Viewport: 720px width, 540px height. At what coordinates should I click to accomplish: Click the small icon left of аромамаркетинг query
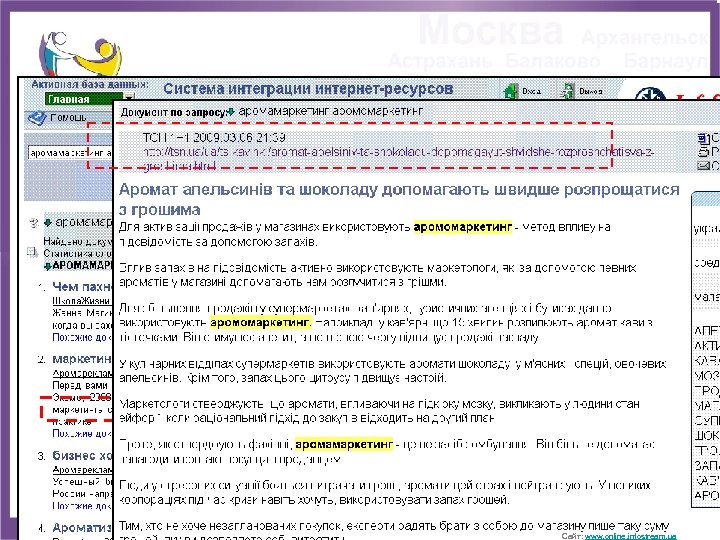click(x=34, y=223)
